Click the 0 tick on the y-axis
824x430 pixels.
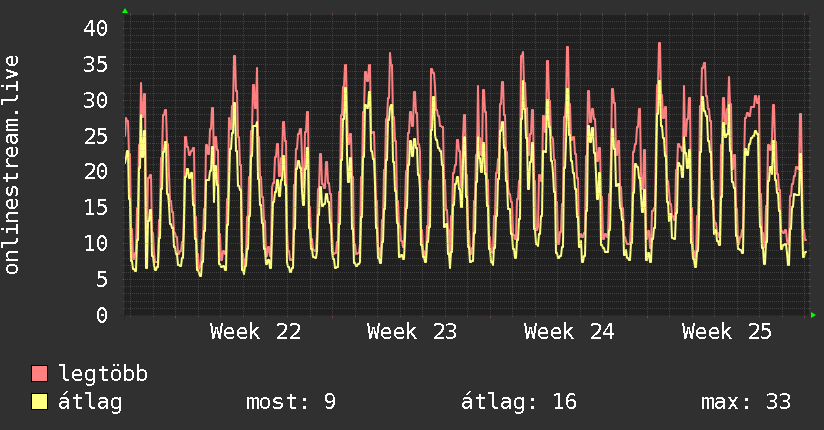tap(102, 315)
